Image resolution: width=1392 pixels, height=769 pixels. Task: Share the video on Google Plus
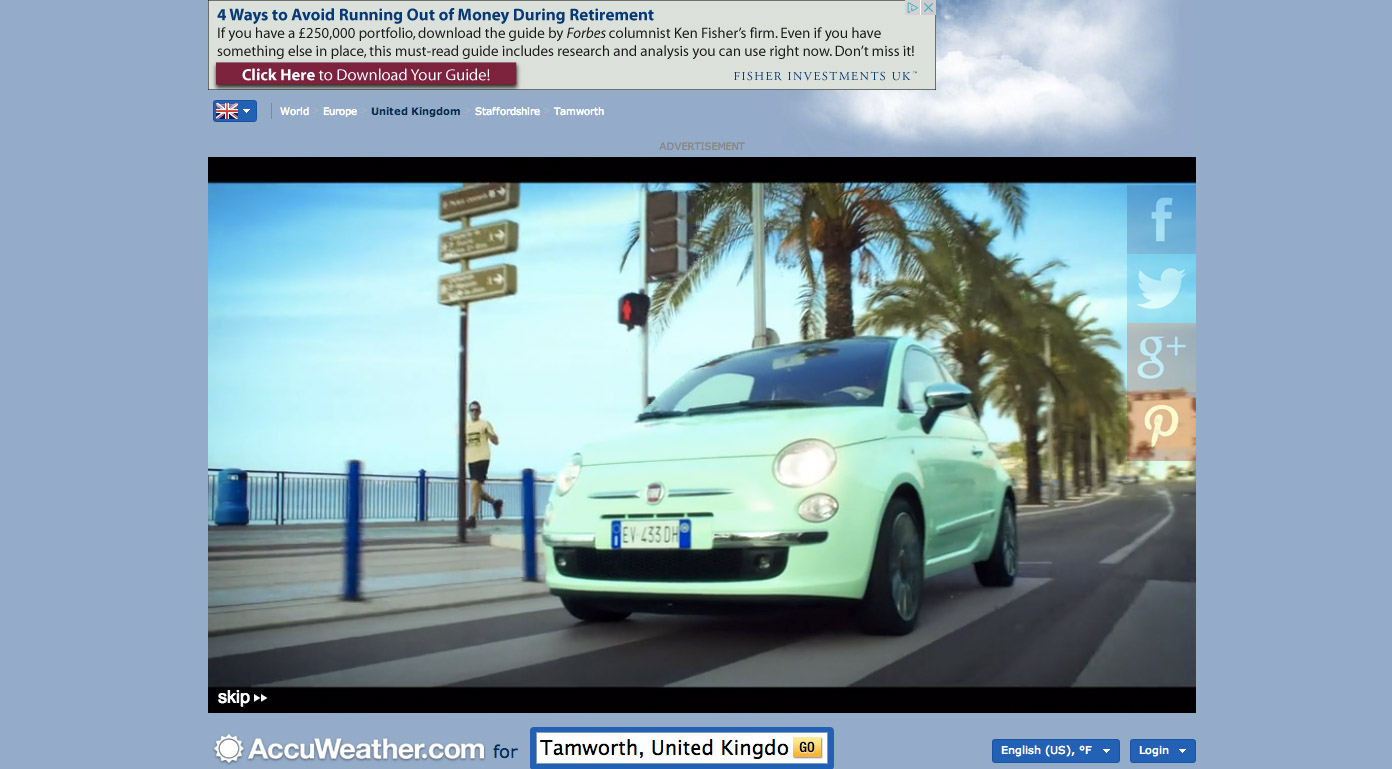(1161, 357)
